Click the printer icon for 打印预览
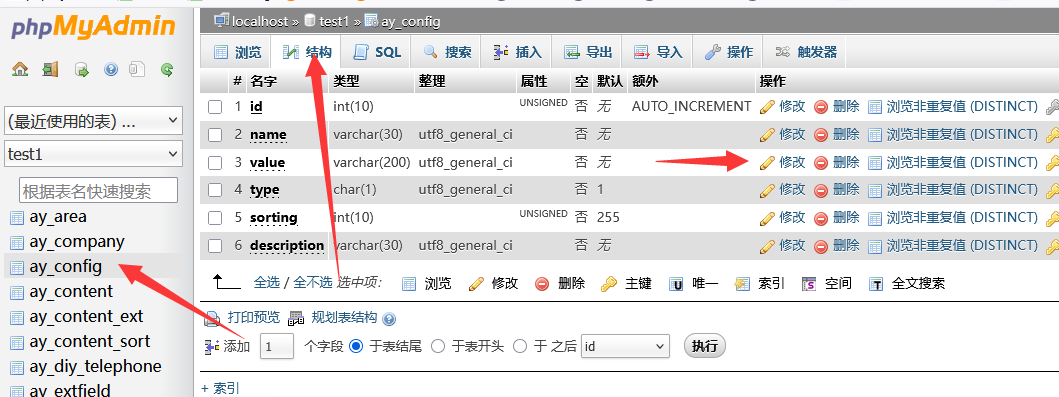Viewport: 1059px width, 397px height. (213, 318)
